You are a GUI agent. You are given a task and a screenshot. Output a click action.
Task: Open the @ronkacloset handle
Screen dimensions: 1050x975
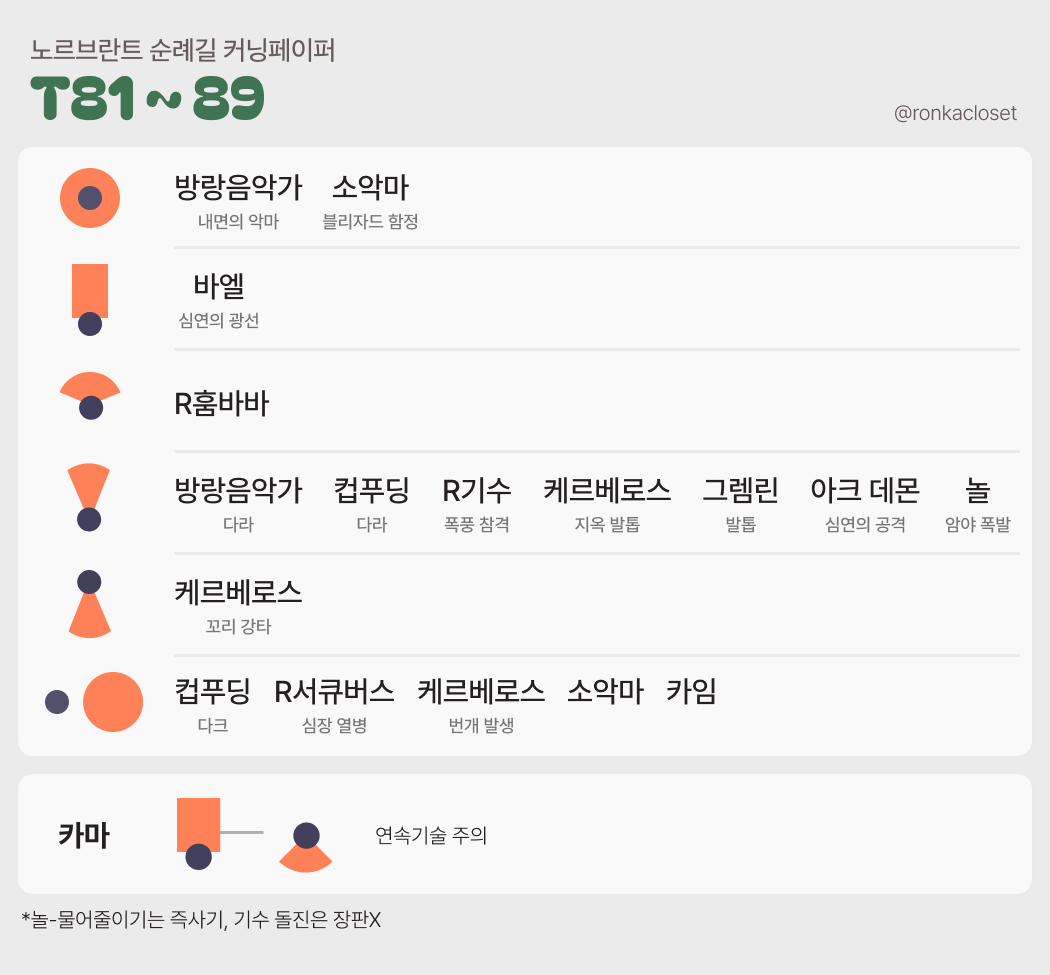[x=955, y=113]
